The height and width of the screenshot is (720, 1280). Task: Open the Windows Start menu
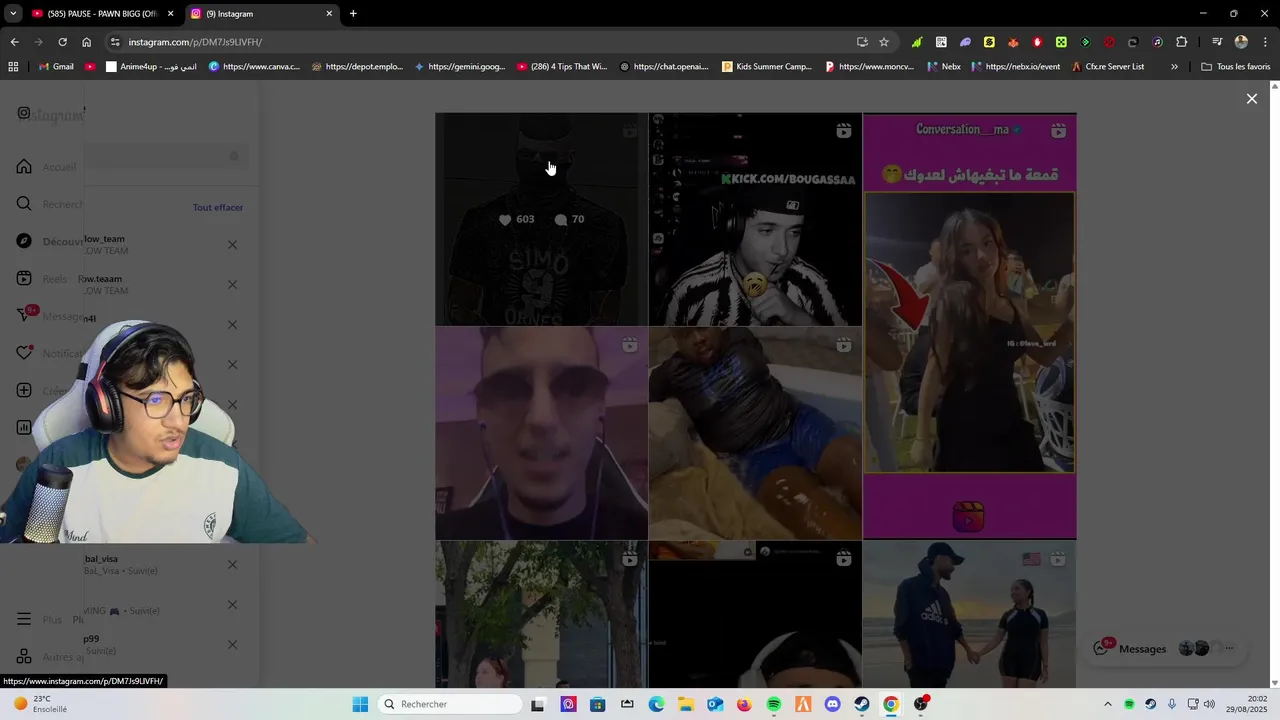click(360, 704)
